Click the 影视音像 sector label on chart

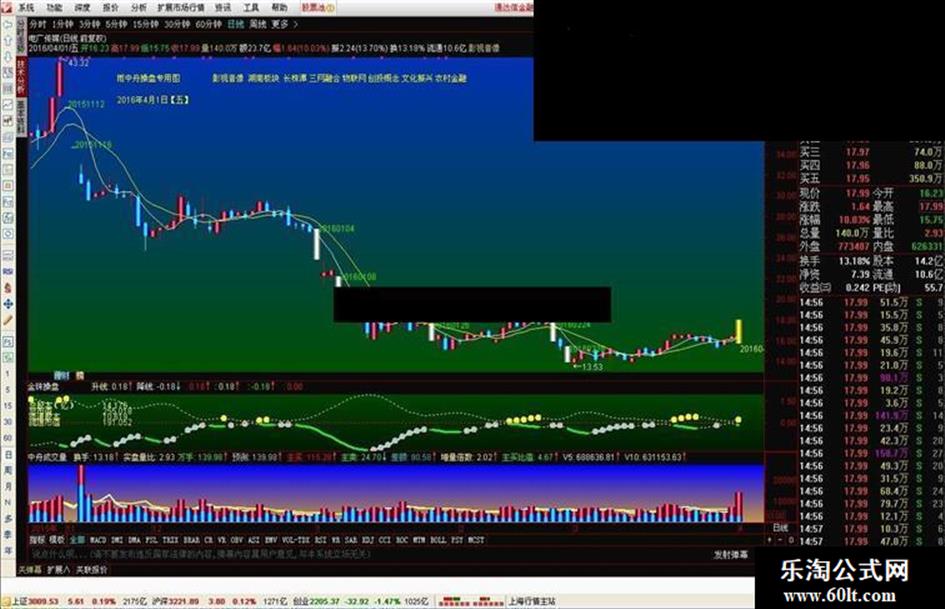228,78
